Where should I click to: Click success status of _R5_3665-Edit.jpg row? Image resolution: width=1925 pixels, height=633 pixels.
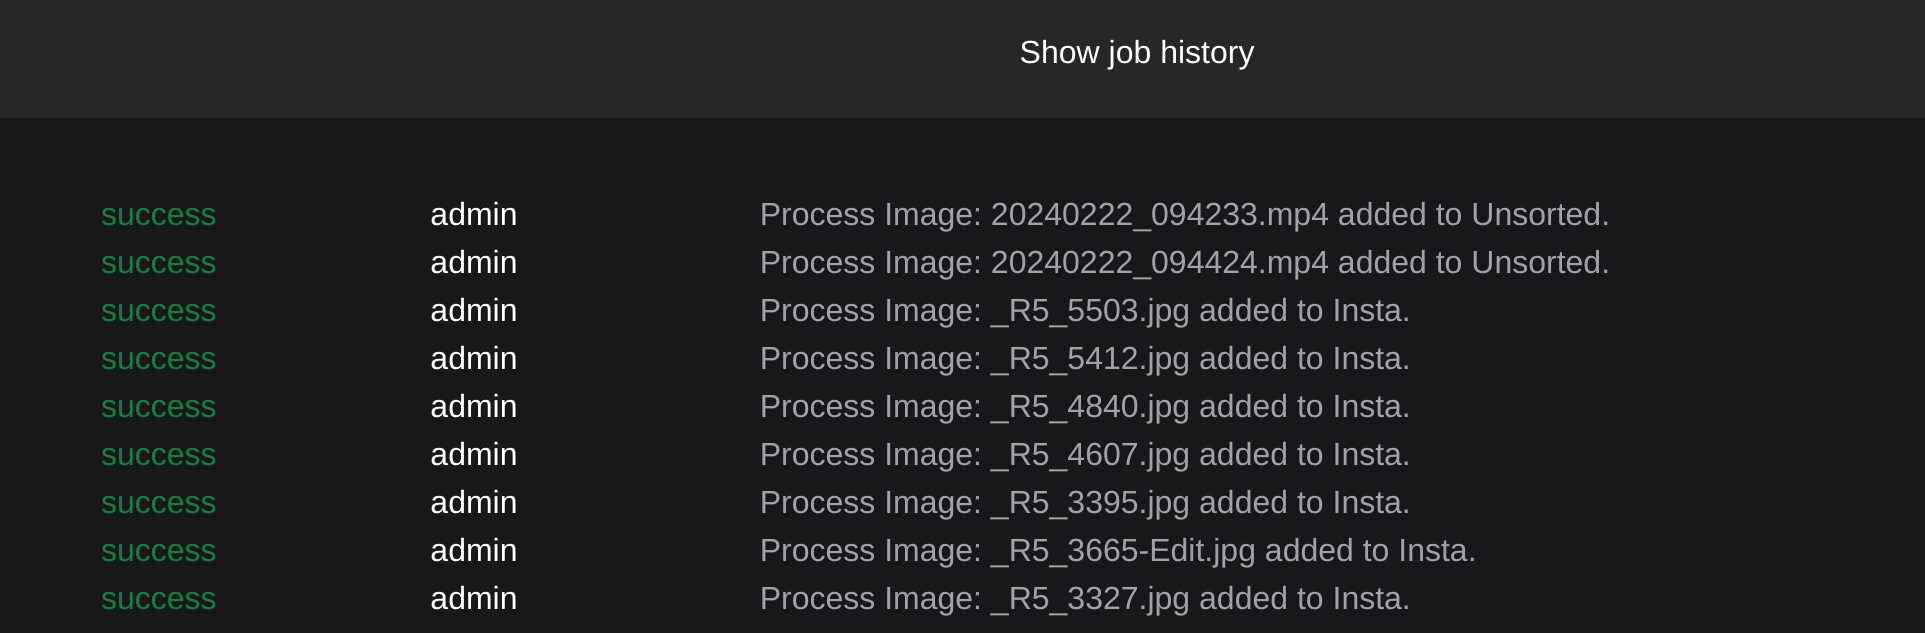tap(158, 551)
